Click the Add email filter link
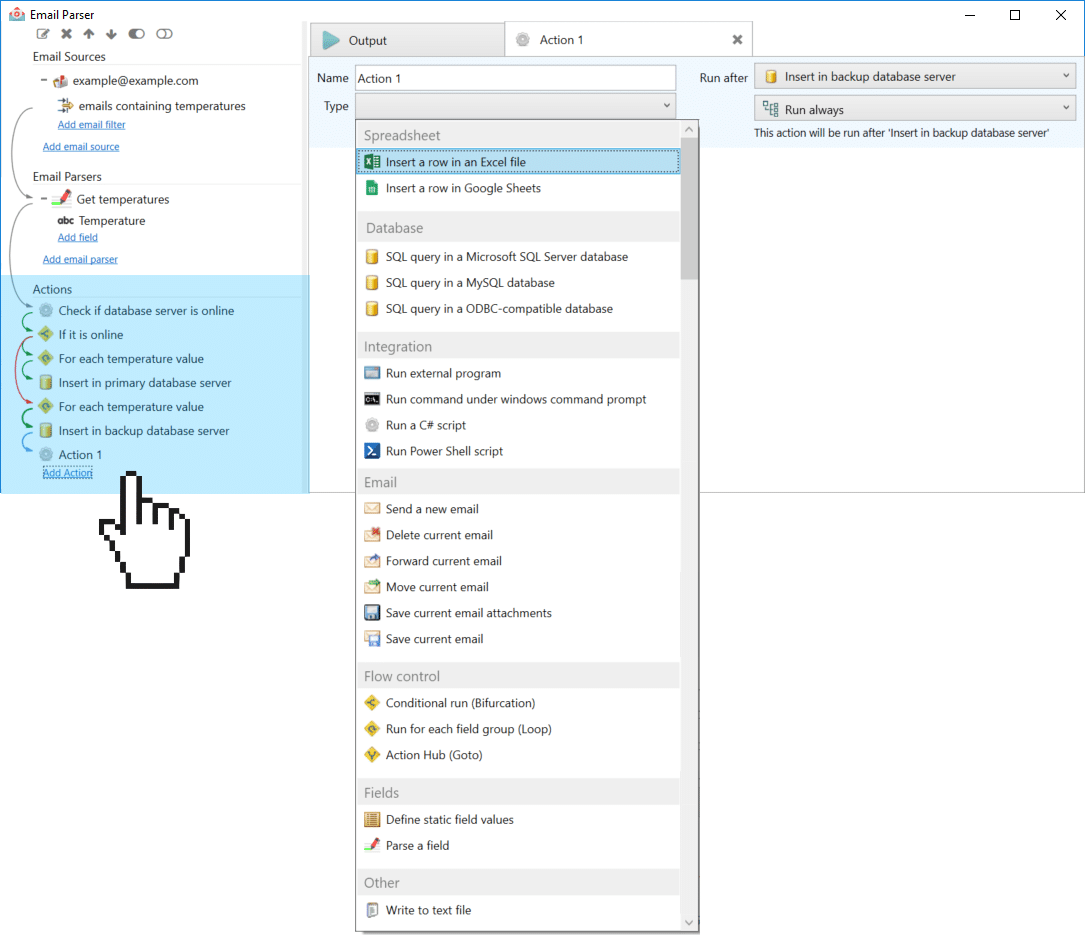 click(91, 125)
